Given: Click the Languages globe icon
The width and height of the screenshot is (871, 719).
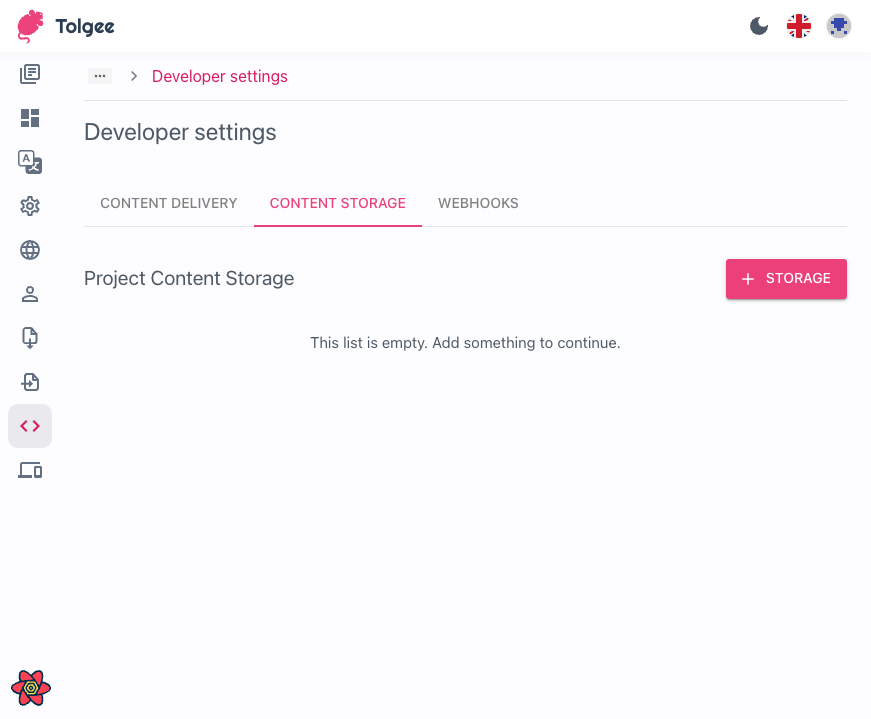Looking at the screenshot, I should click(x=30, y=250).
